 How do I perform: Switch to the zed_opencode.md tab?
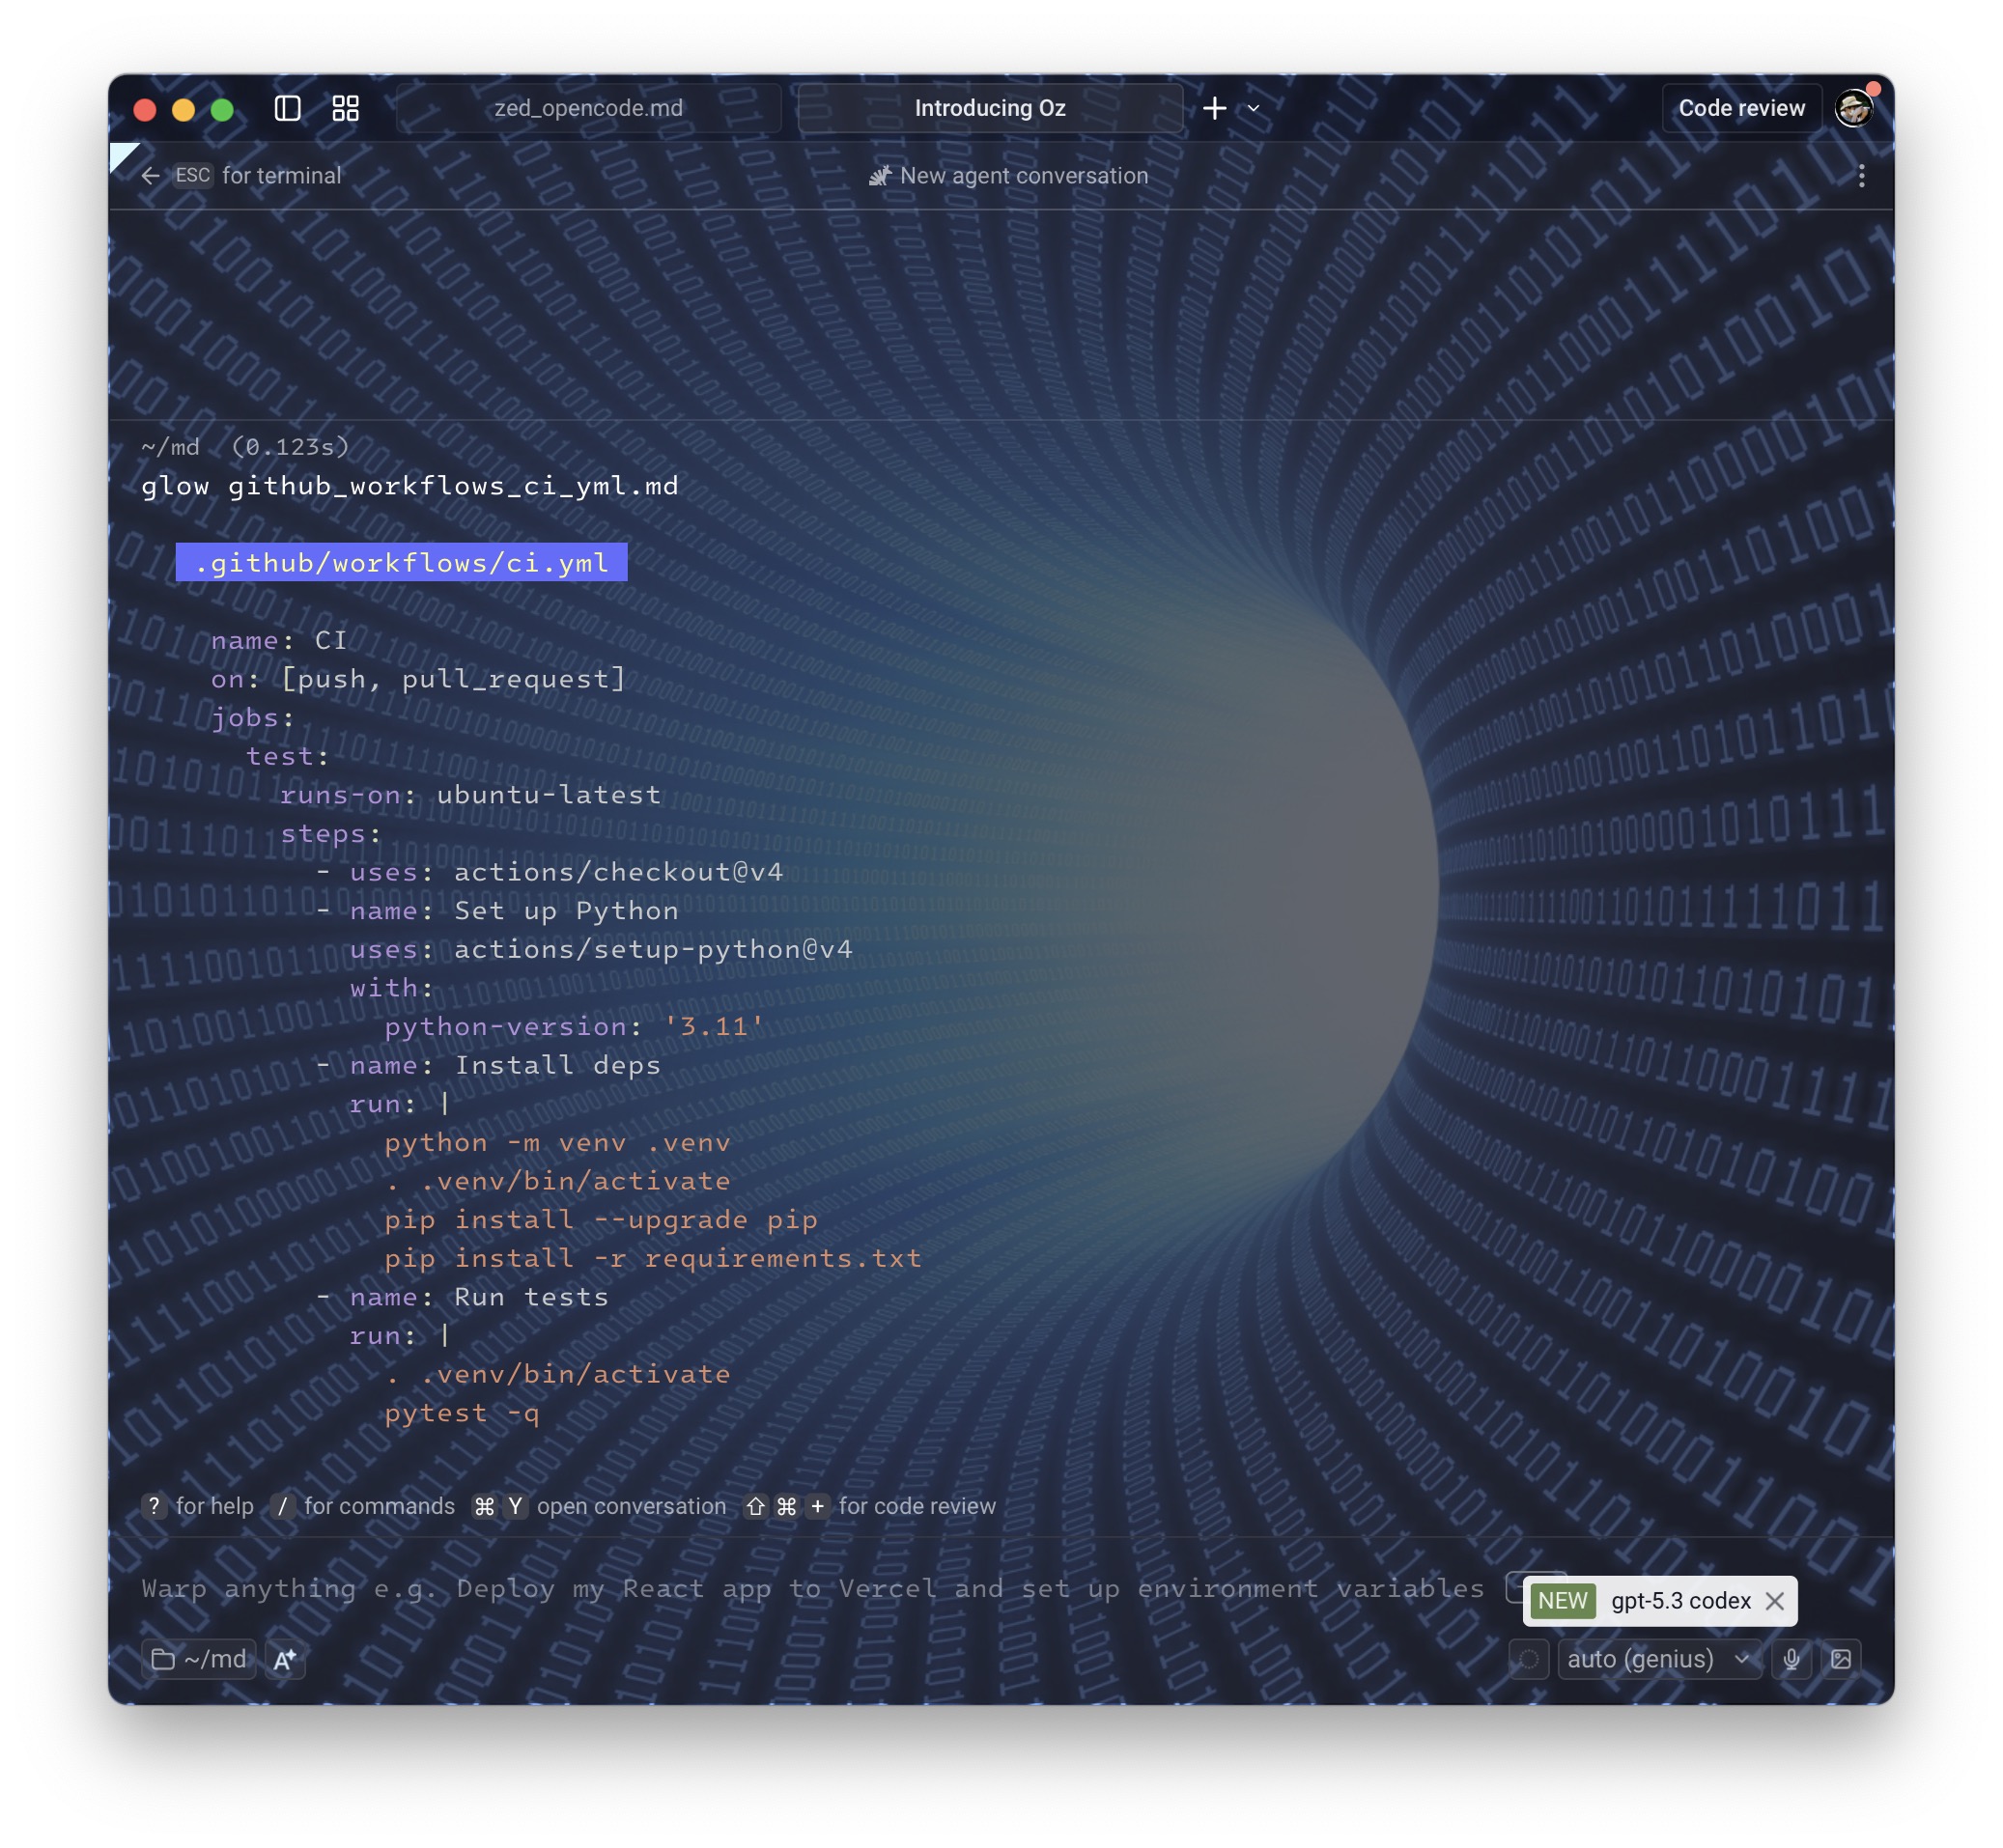pos(588,108)
